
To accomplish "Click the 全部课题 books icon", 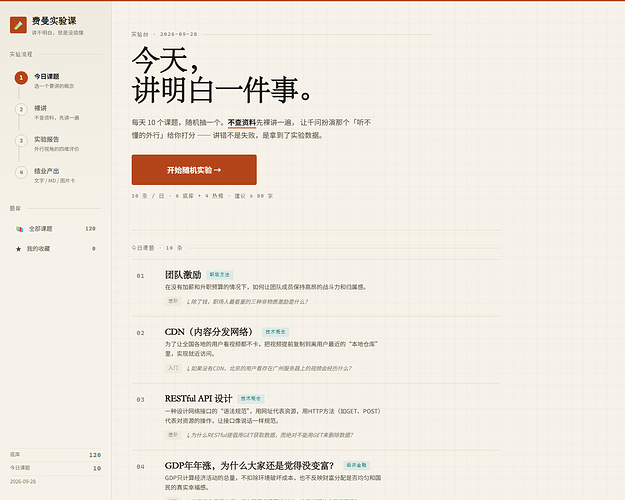I will click(19, 229).
